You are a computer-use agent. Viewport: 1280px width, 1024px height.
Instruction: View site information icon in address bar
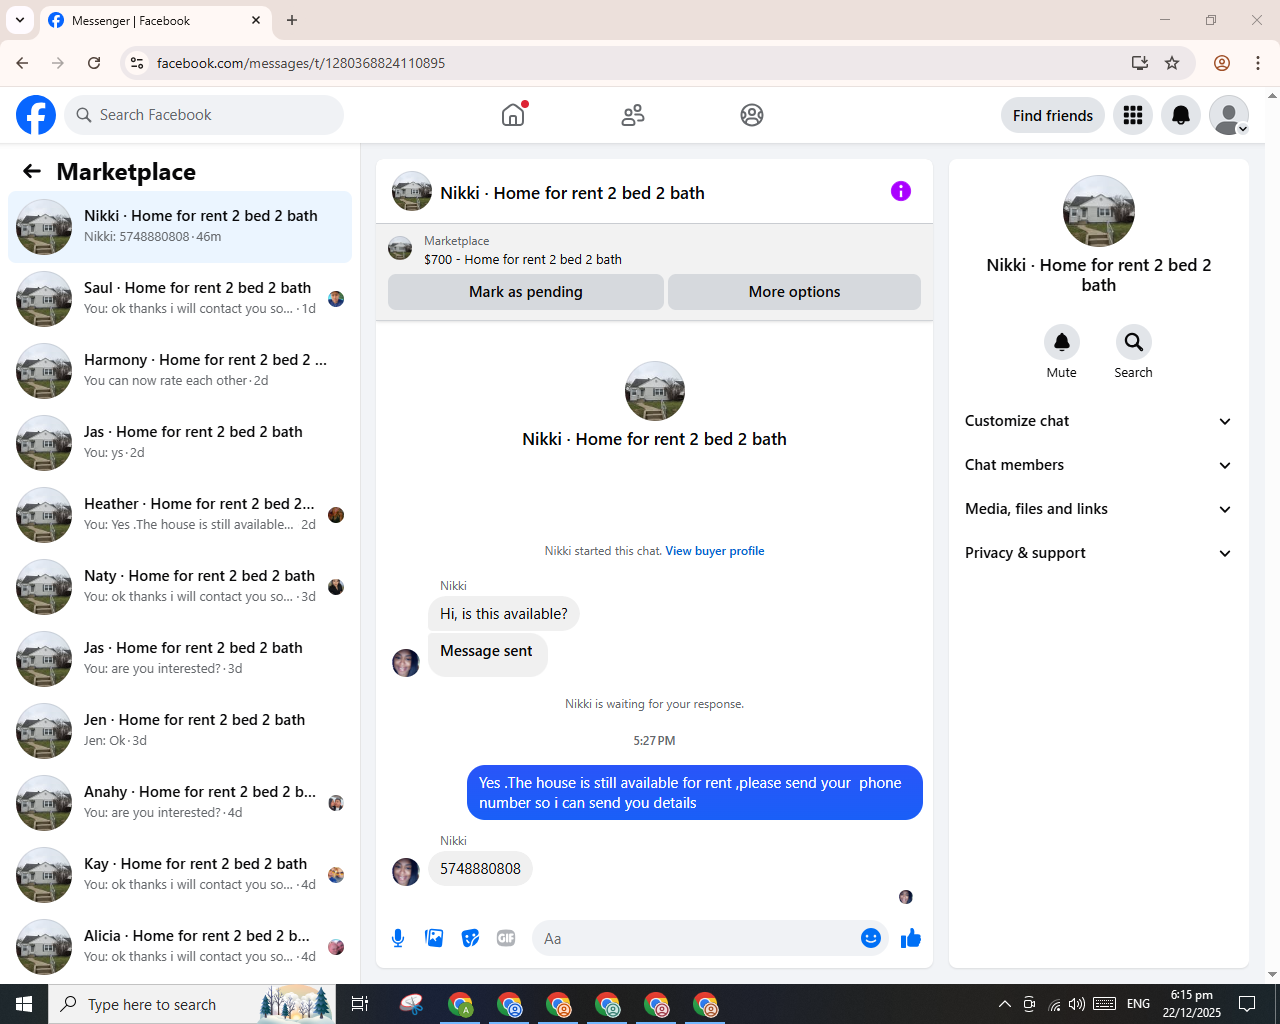137,63
